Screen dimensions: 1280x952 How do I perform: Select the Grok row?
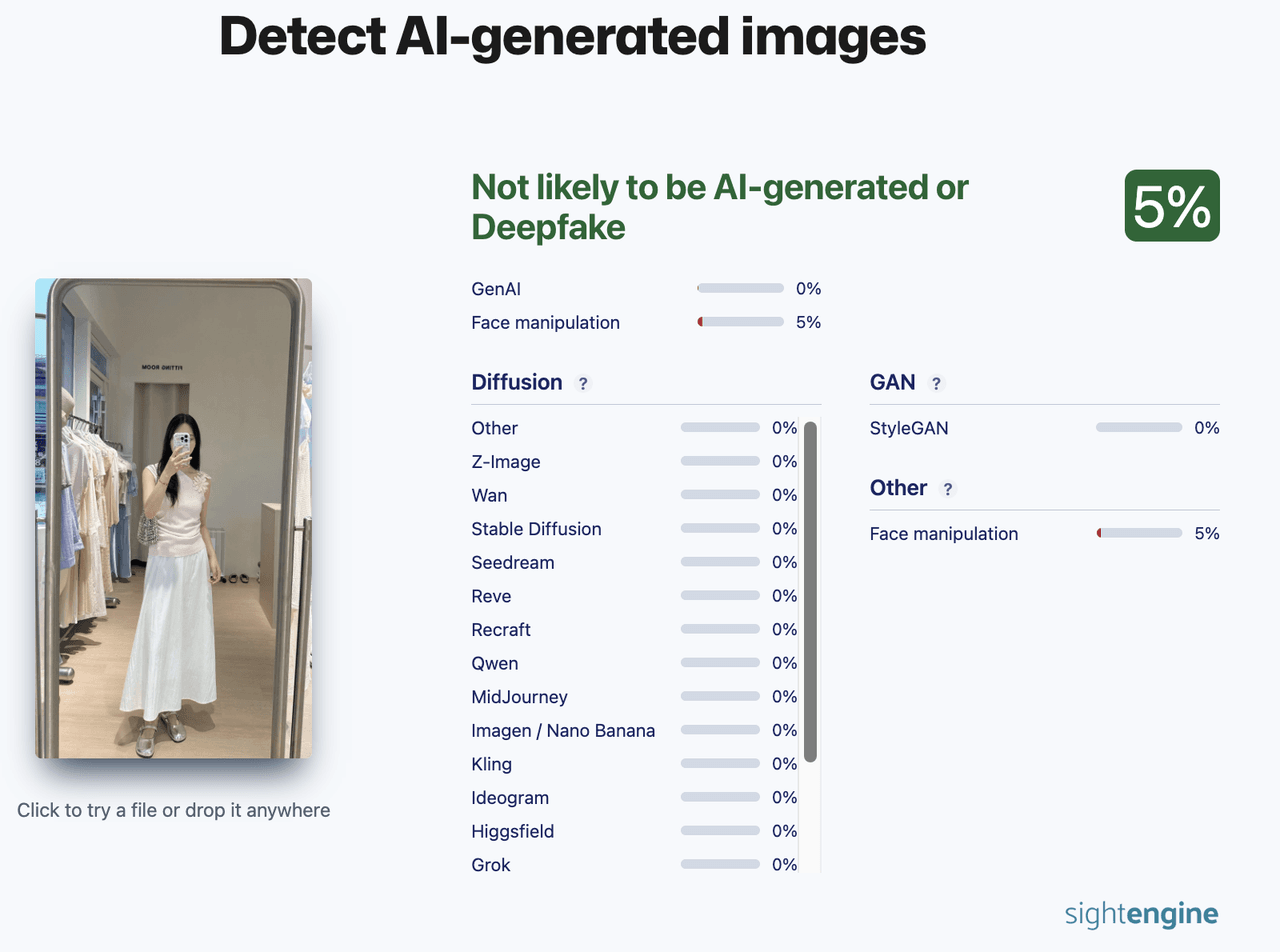[x=634, y=865]
